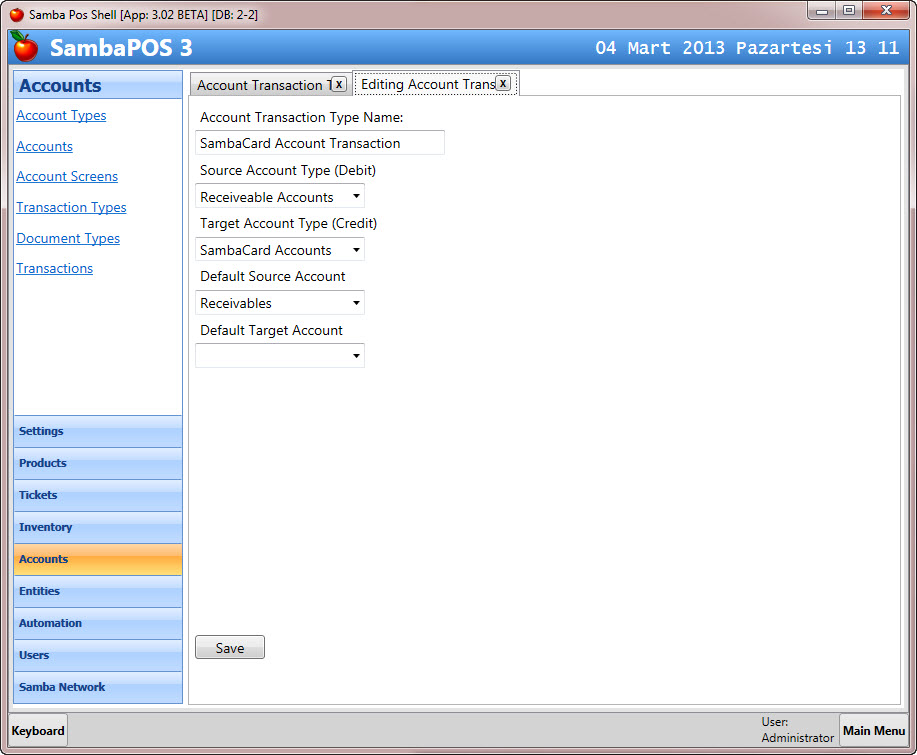Viewport: 917px width, 755px height.
Task: Open the Target Account Type dropdown
Action: tap(280, 250)
